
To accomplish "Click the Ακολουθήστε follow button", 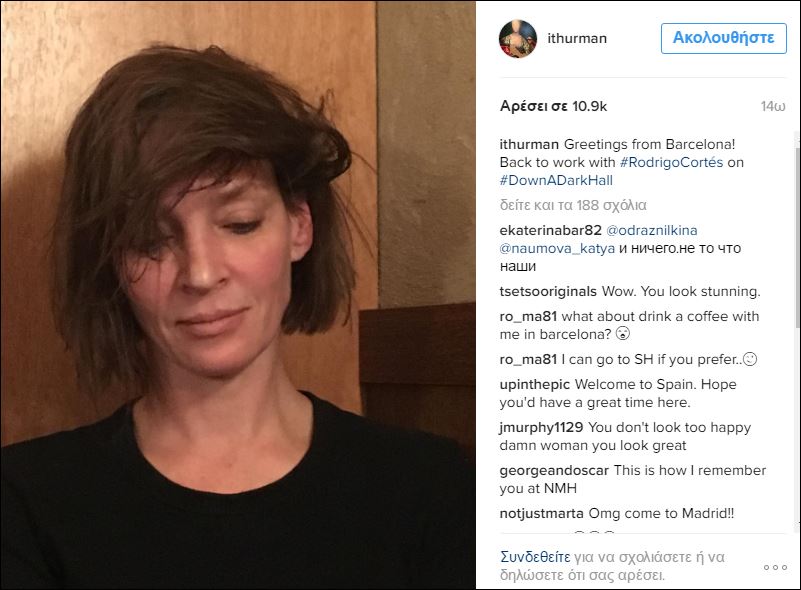I will [723, 38].
